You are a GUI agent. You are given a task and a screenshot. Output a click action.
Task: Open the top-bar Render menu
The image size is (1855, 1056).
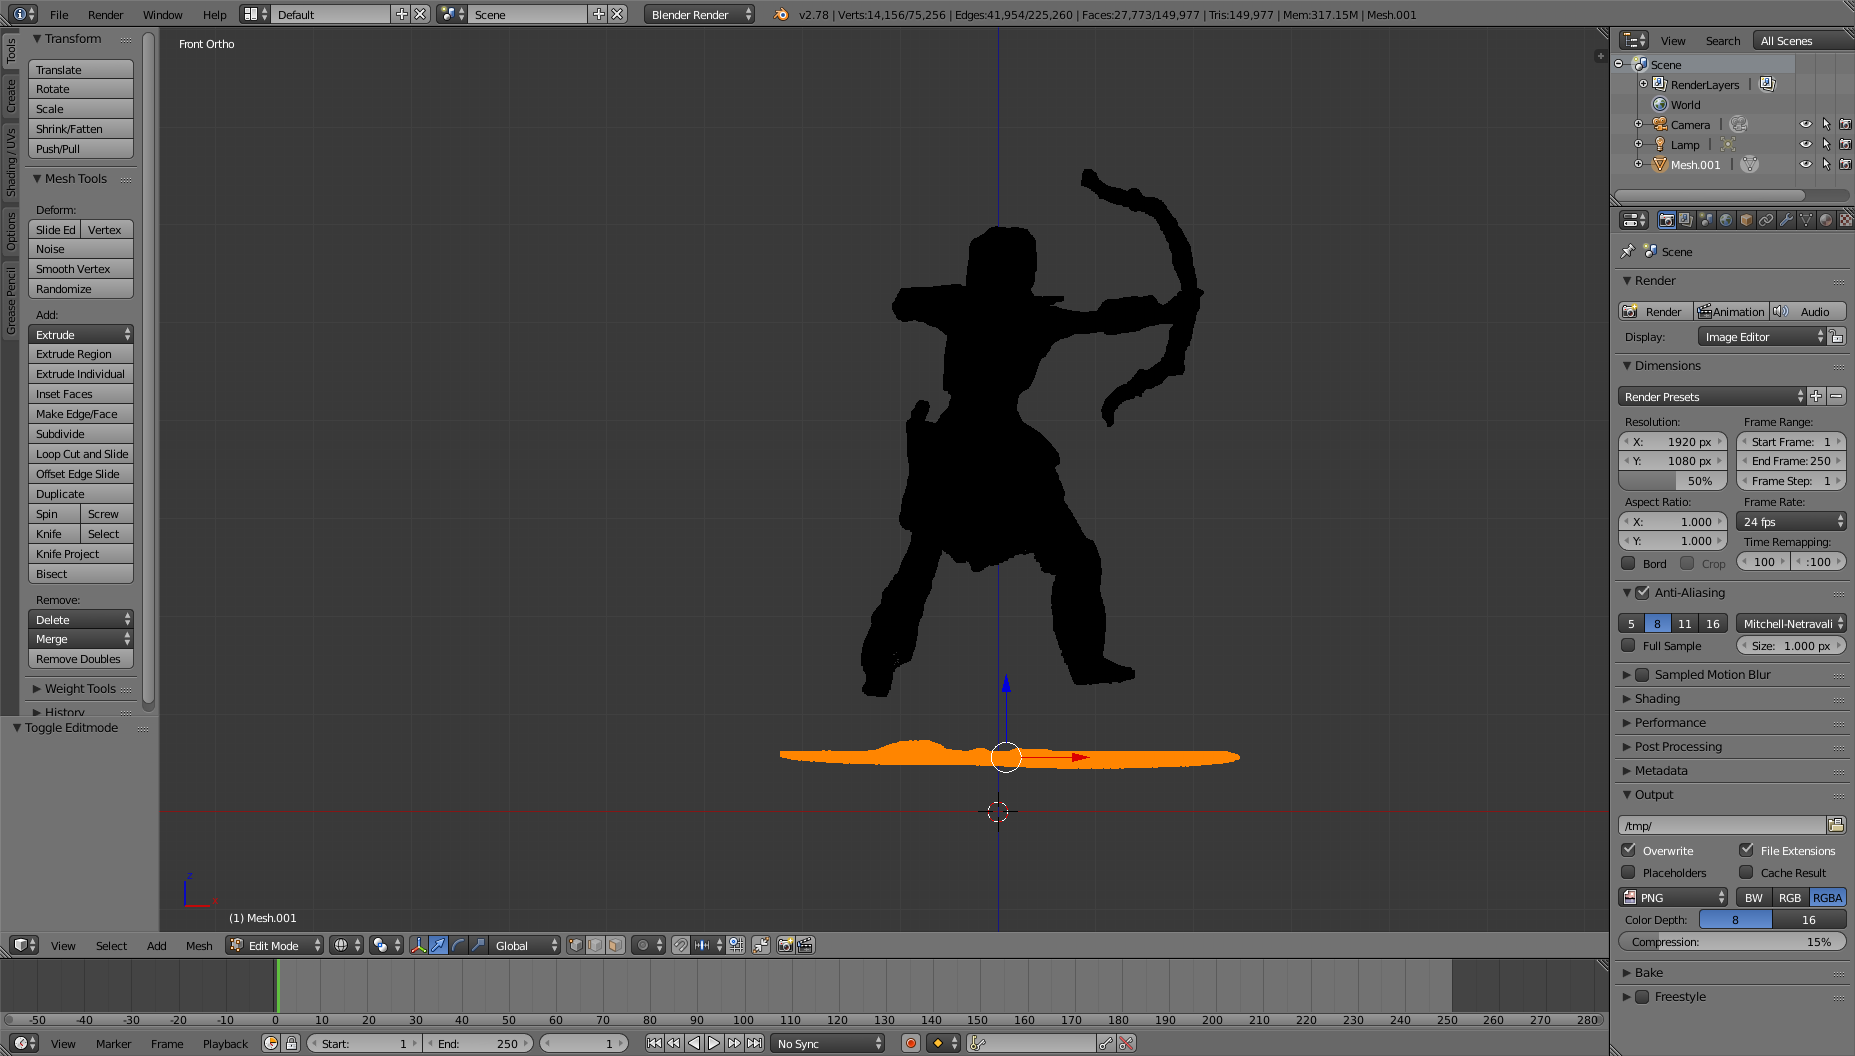pyautogui.click(x=105, y=14)
